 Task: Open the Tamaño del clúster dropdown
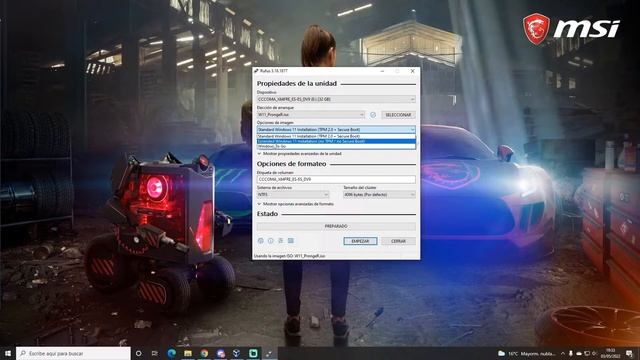click(379, 195)
